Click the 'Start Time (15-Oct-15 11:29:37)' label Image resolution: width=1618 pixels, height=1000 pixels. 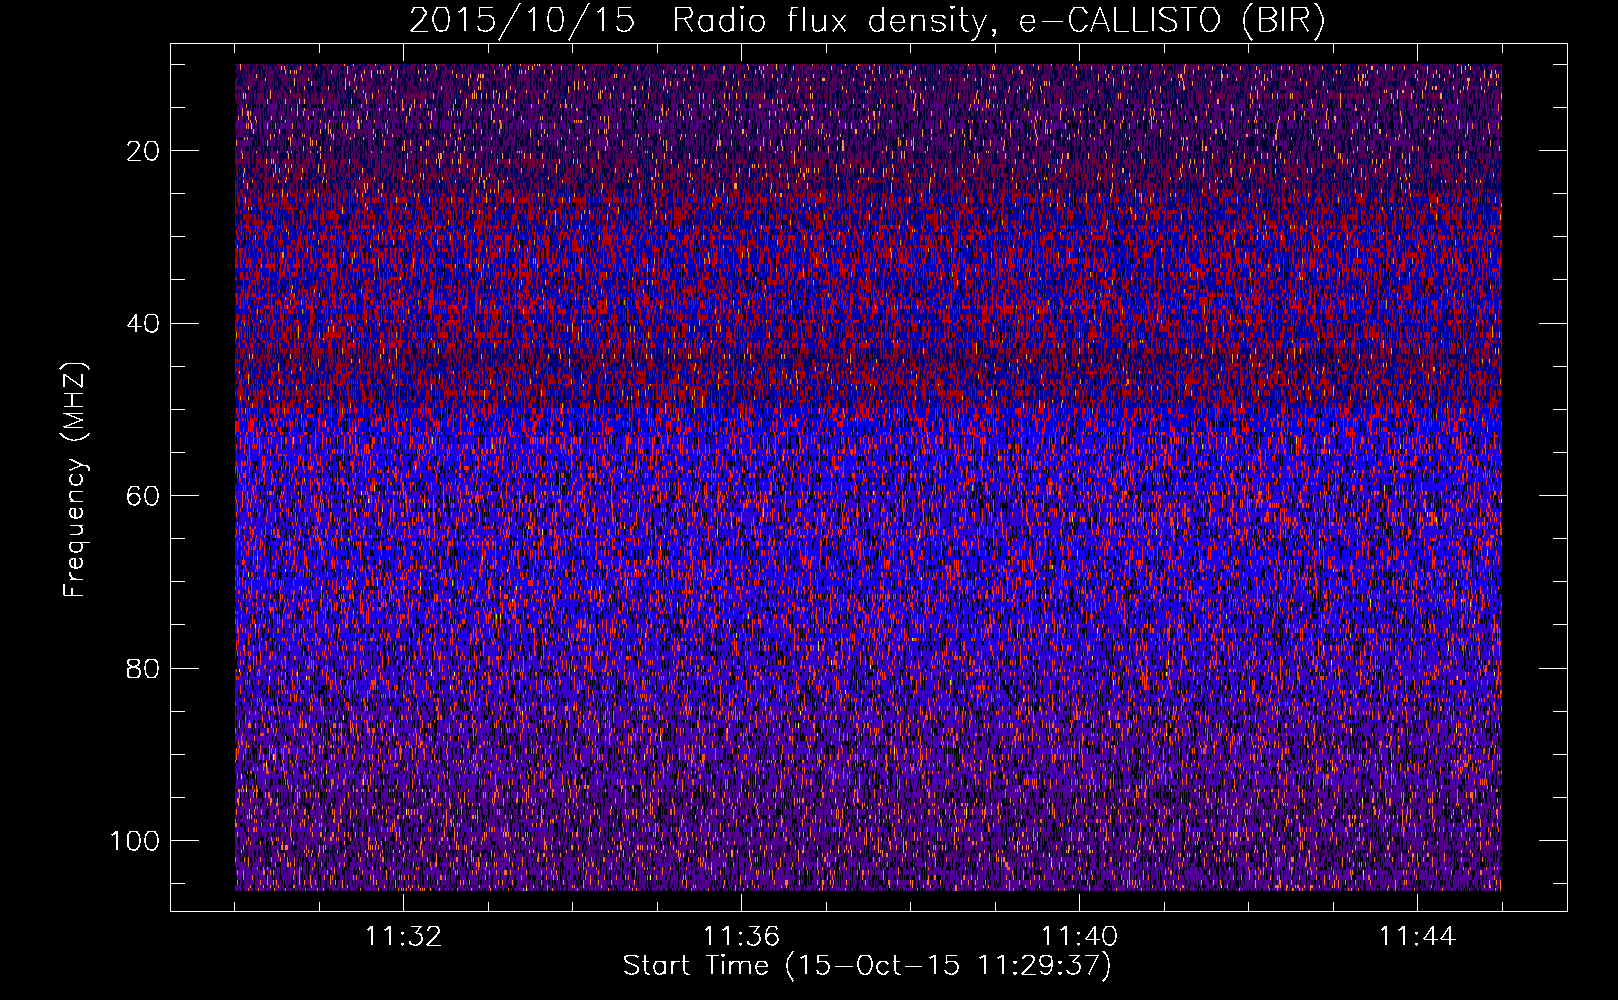tap(867, 966)
